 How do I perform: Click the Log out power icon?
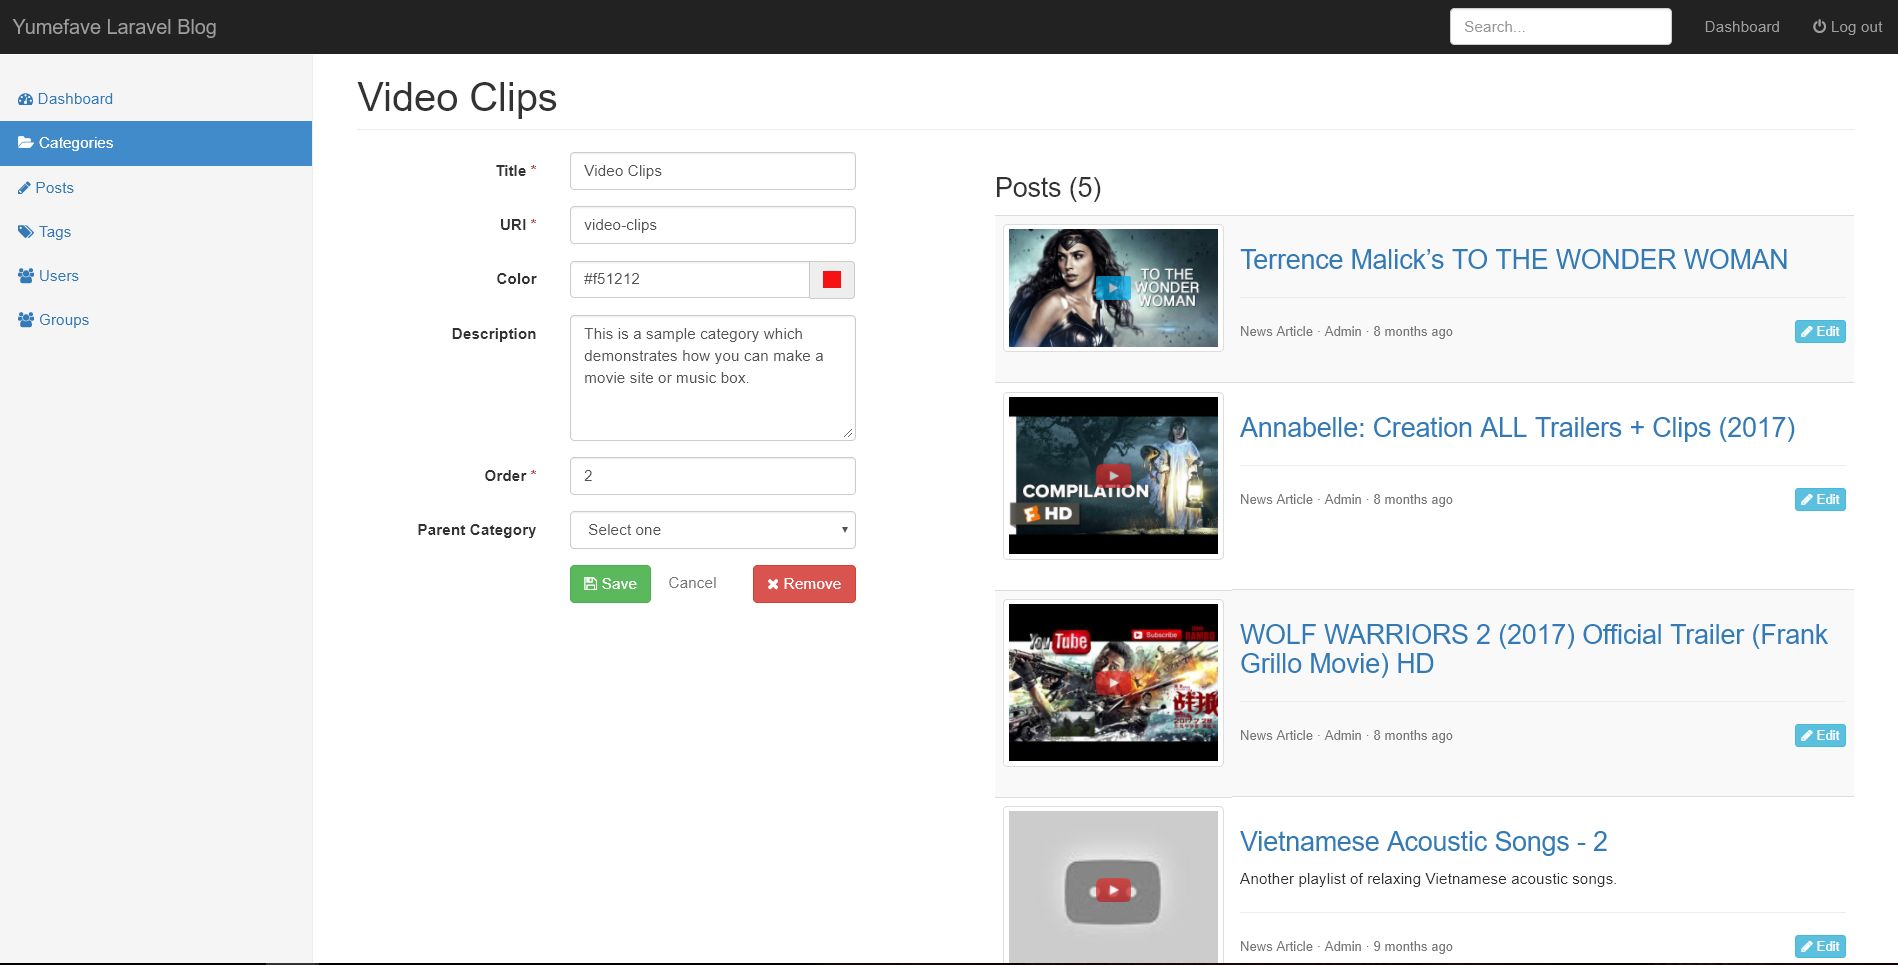(1819, 27)
